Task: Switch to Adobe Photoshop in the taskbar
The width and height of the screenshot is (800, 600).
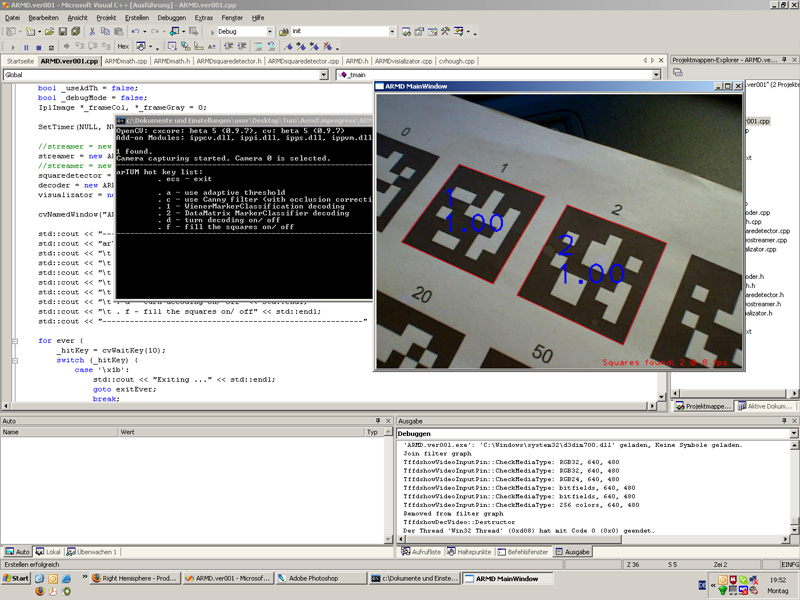Action: pyautogui.click(x=320, y=579)
